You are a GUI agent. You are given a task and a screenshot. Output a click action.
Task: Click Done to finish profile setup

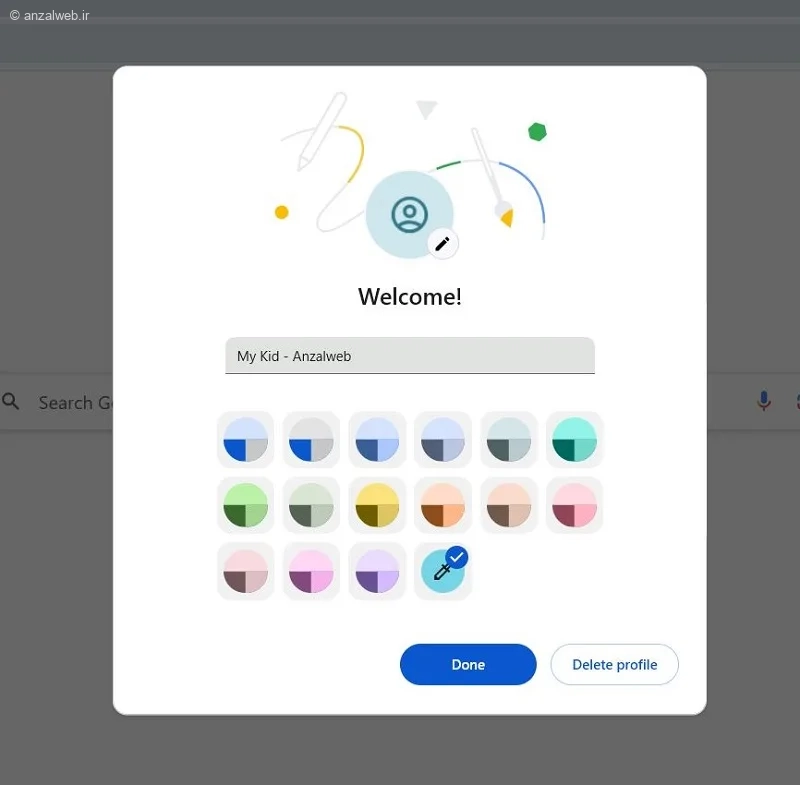click(468, 664)
